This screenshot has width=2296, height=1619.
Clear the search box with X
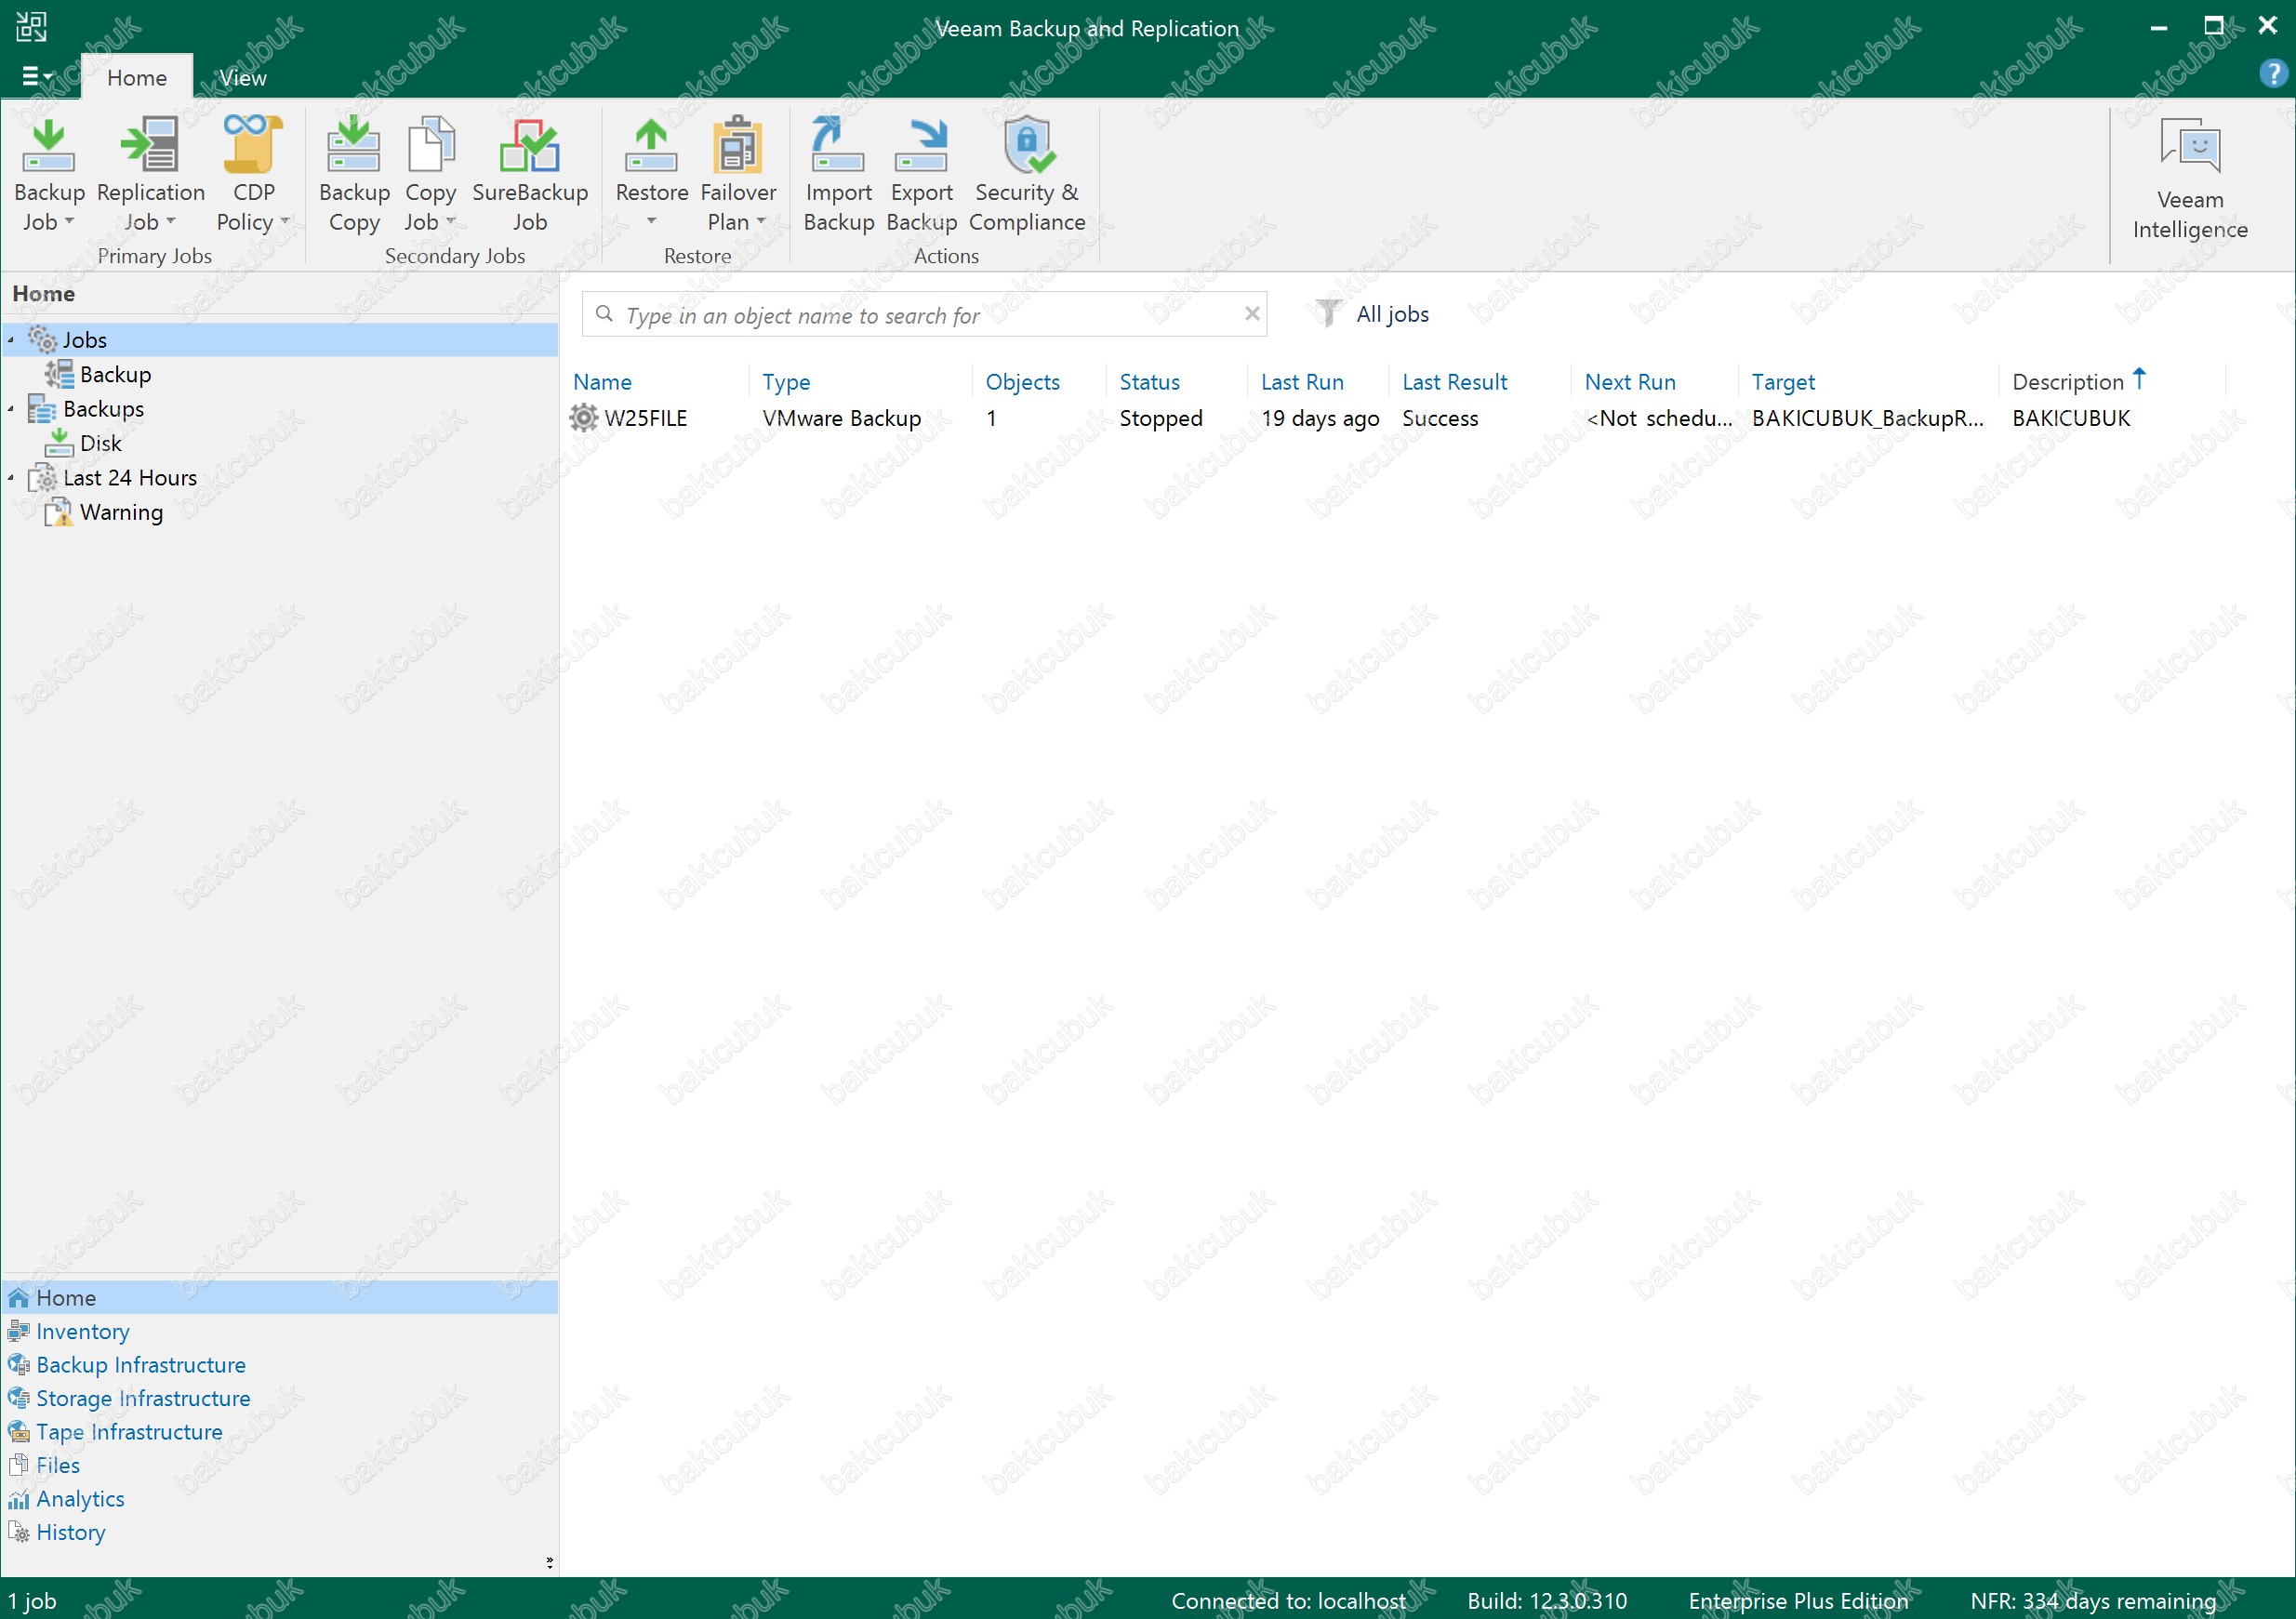point(1251,314)
